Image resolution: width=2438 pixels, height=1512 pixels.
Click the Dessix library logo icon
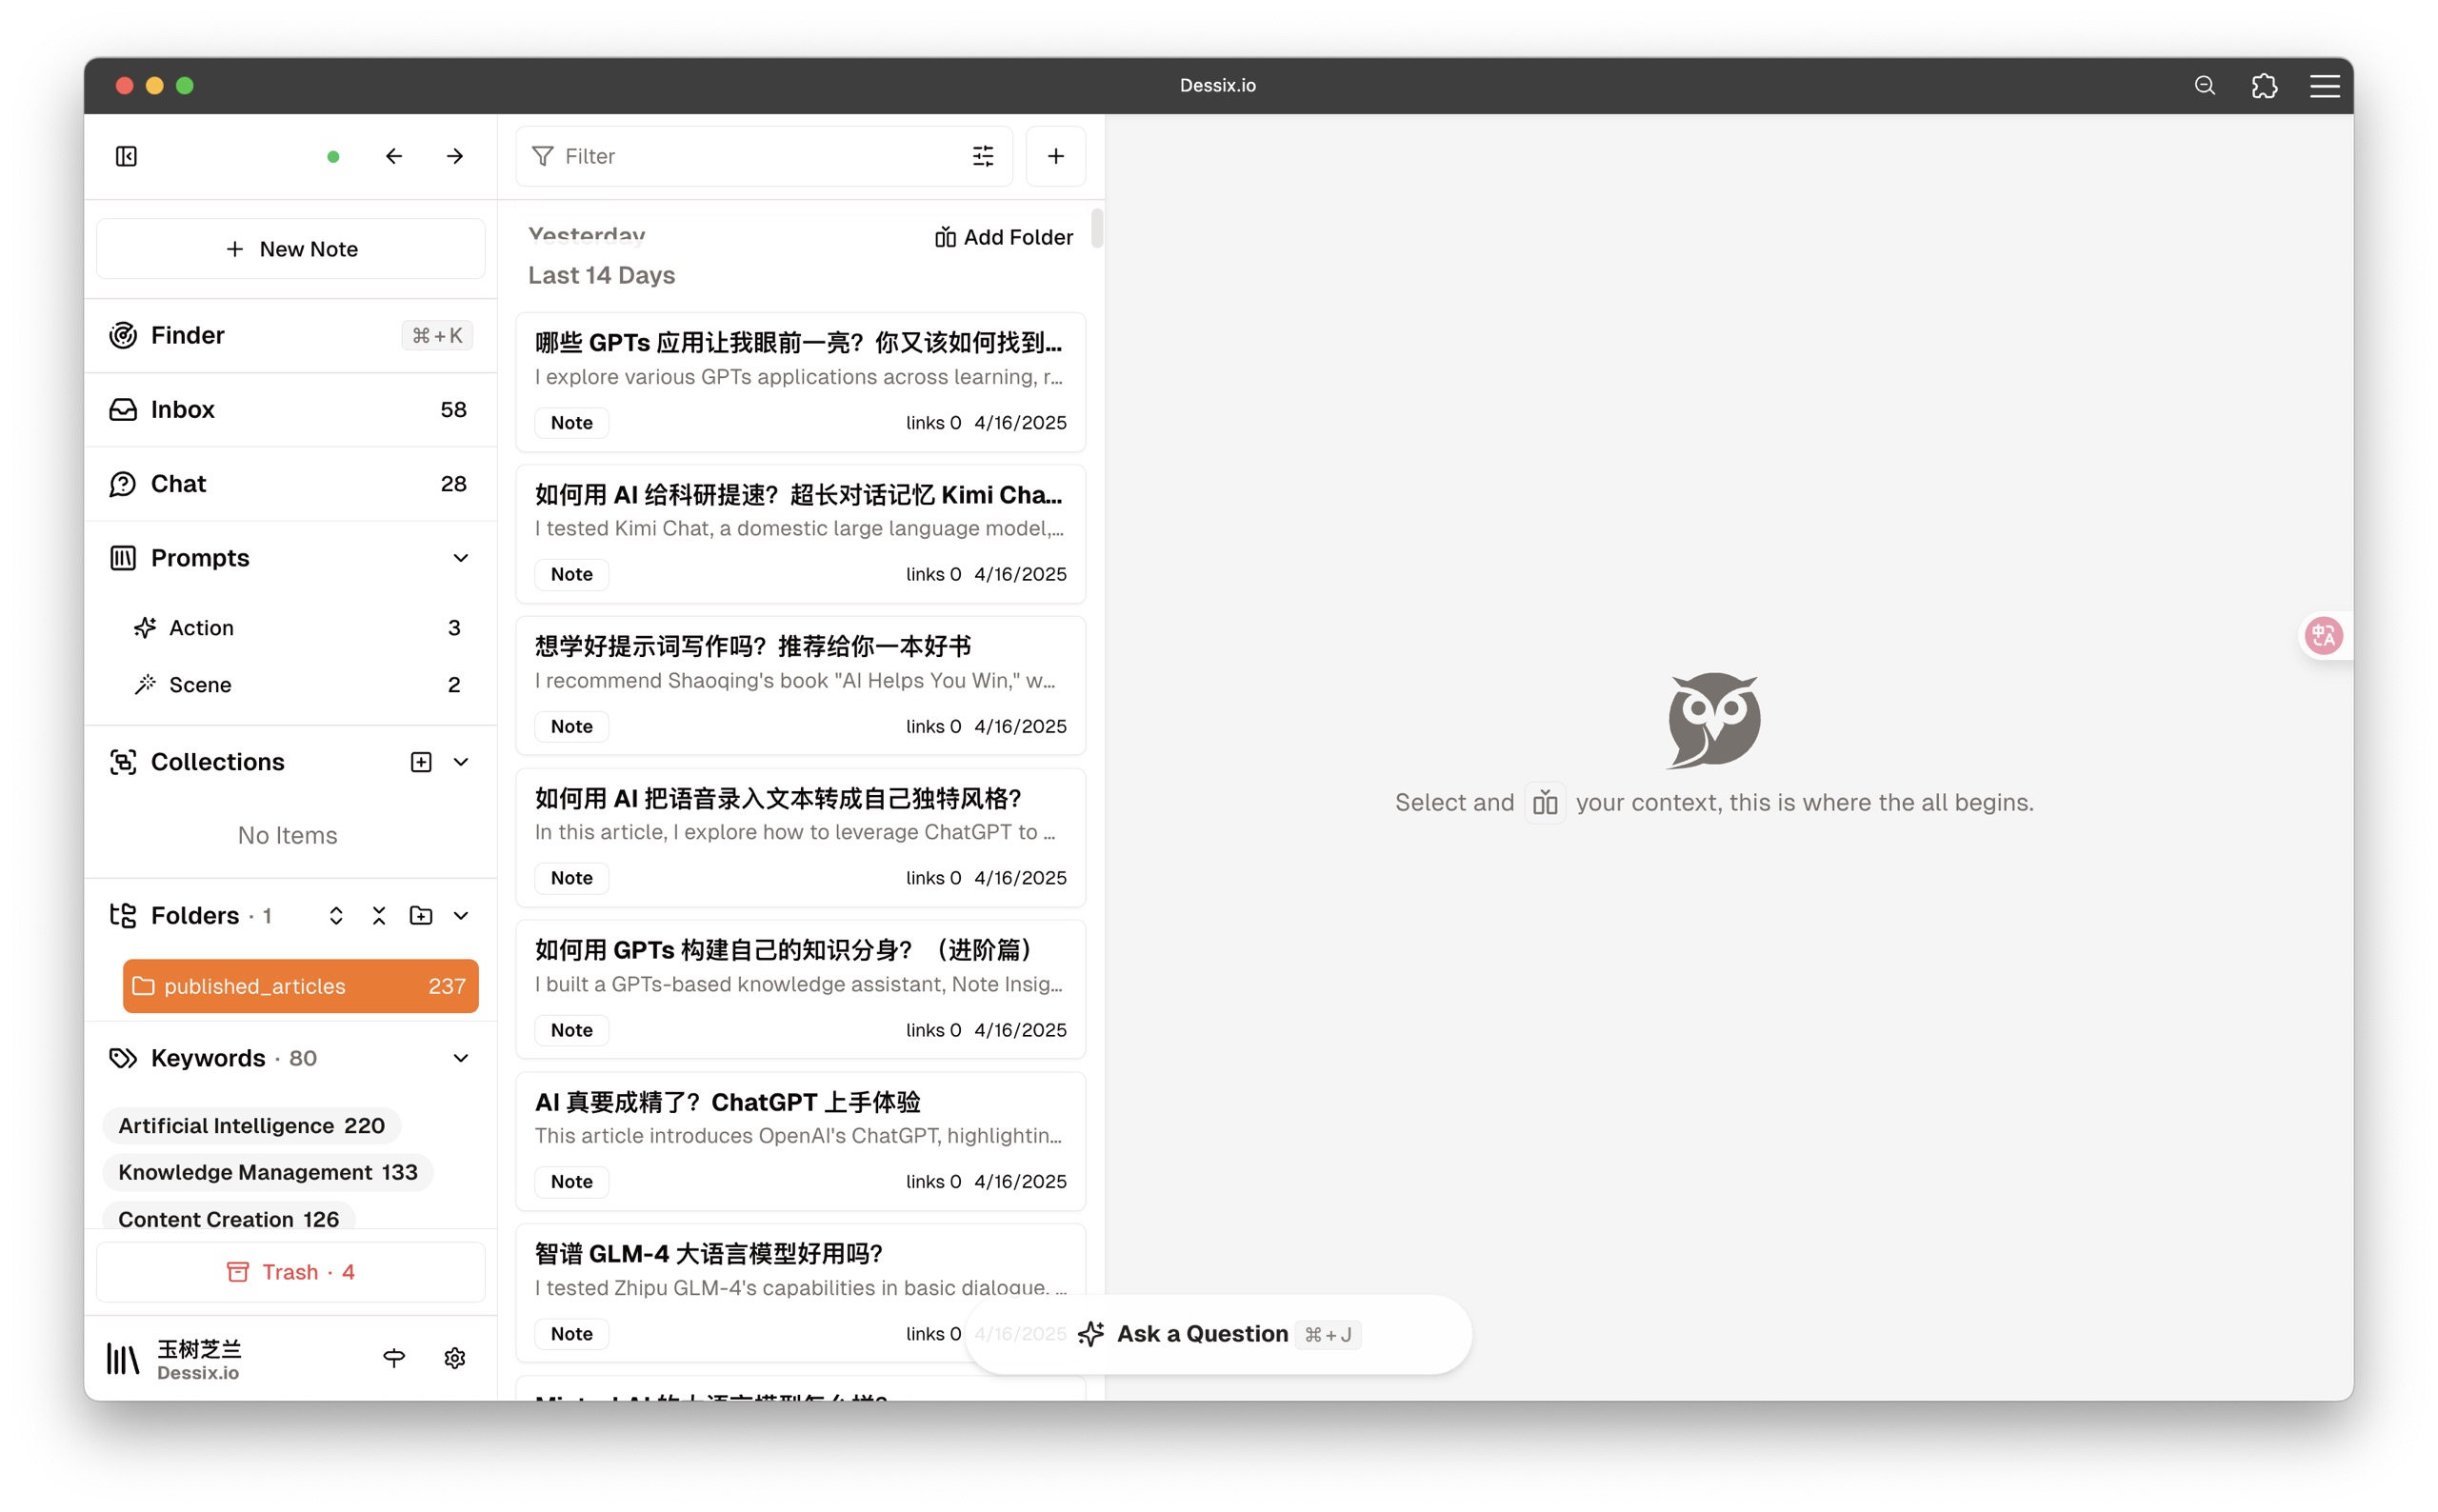[x=123, y=1359]
